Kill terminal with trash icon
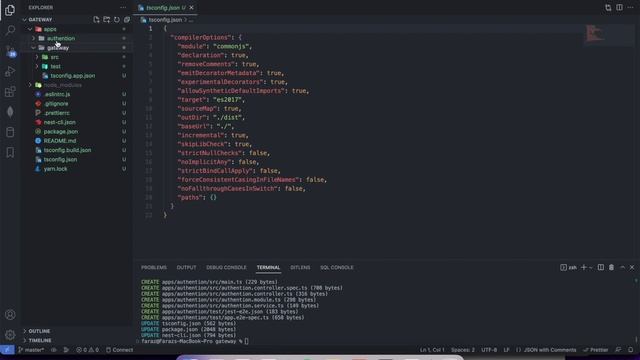Viewport: 640px width, 360px height. 611,267
